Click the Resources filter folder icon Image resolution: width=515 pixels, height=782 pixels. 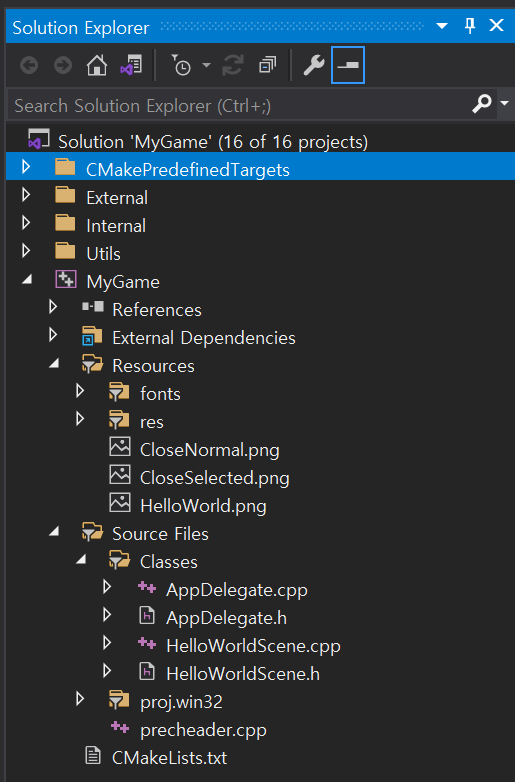click(x=92, y=364)
